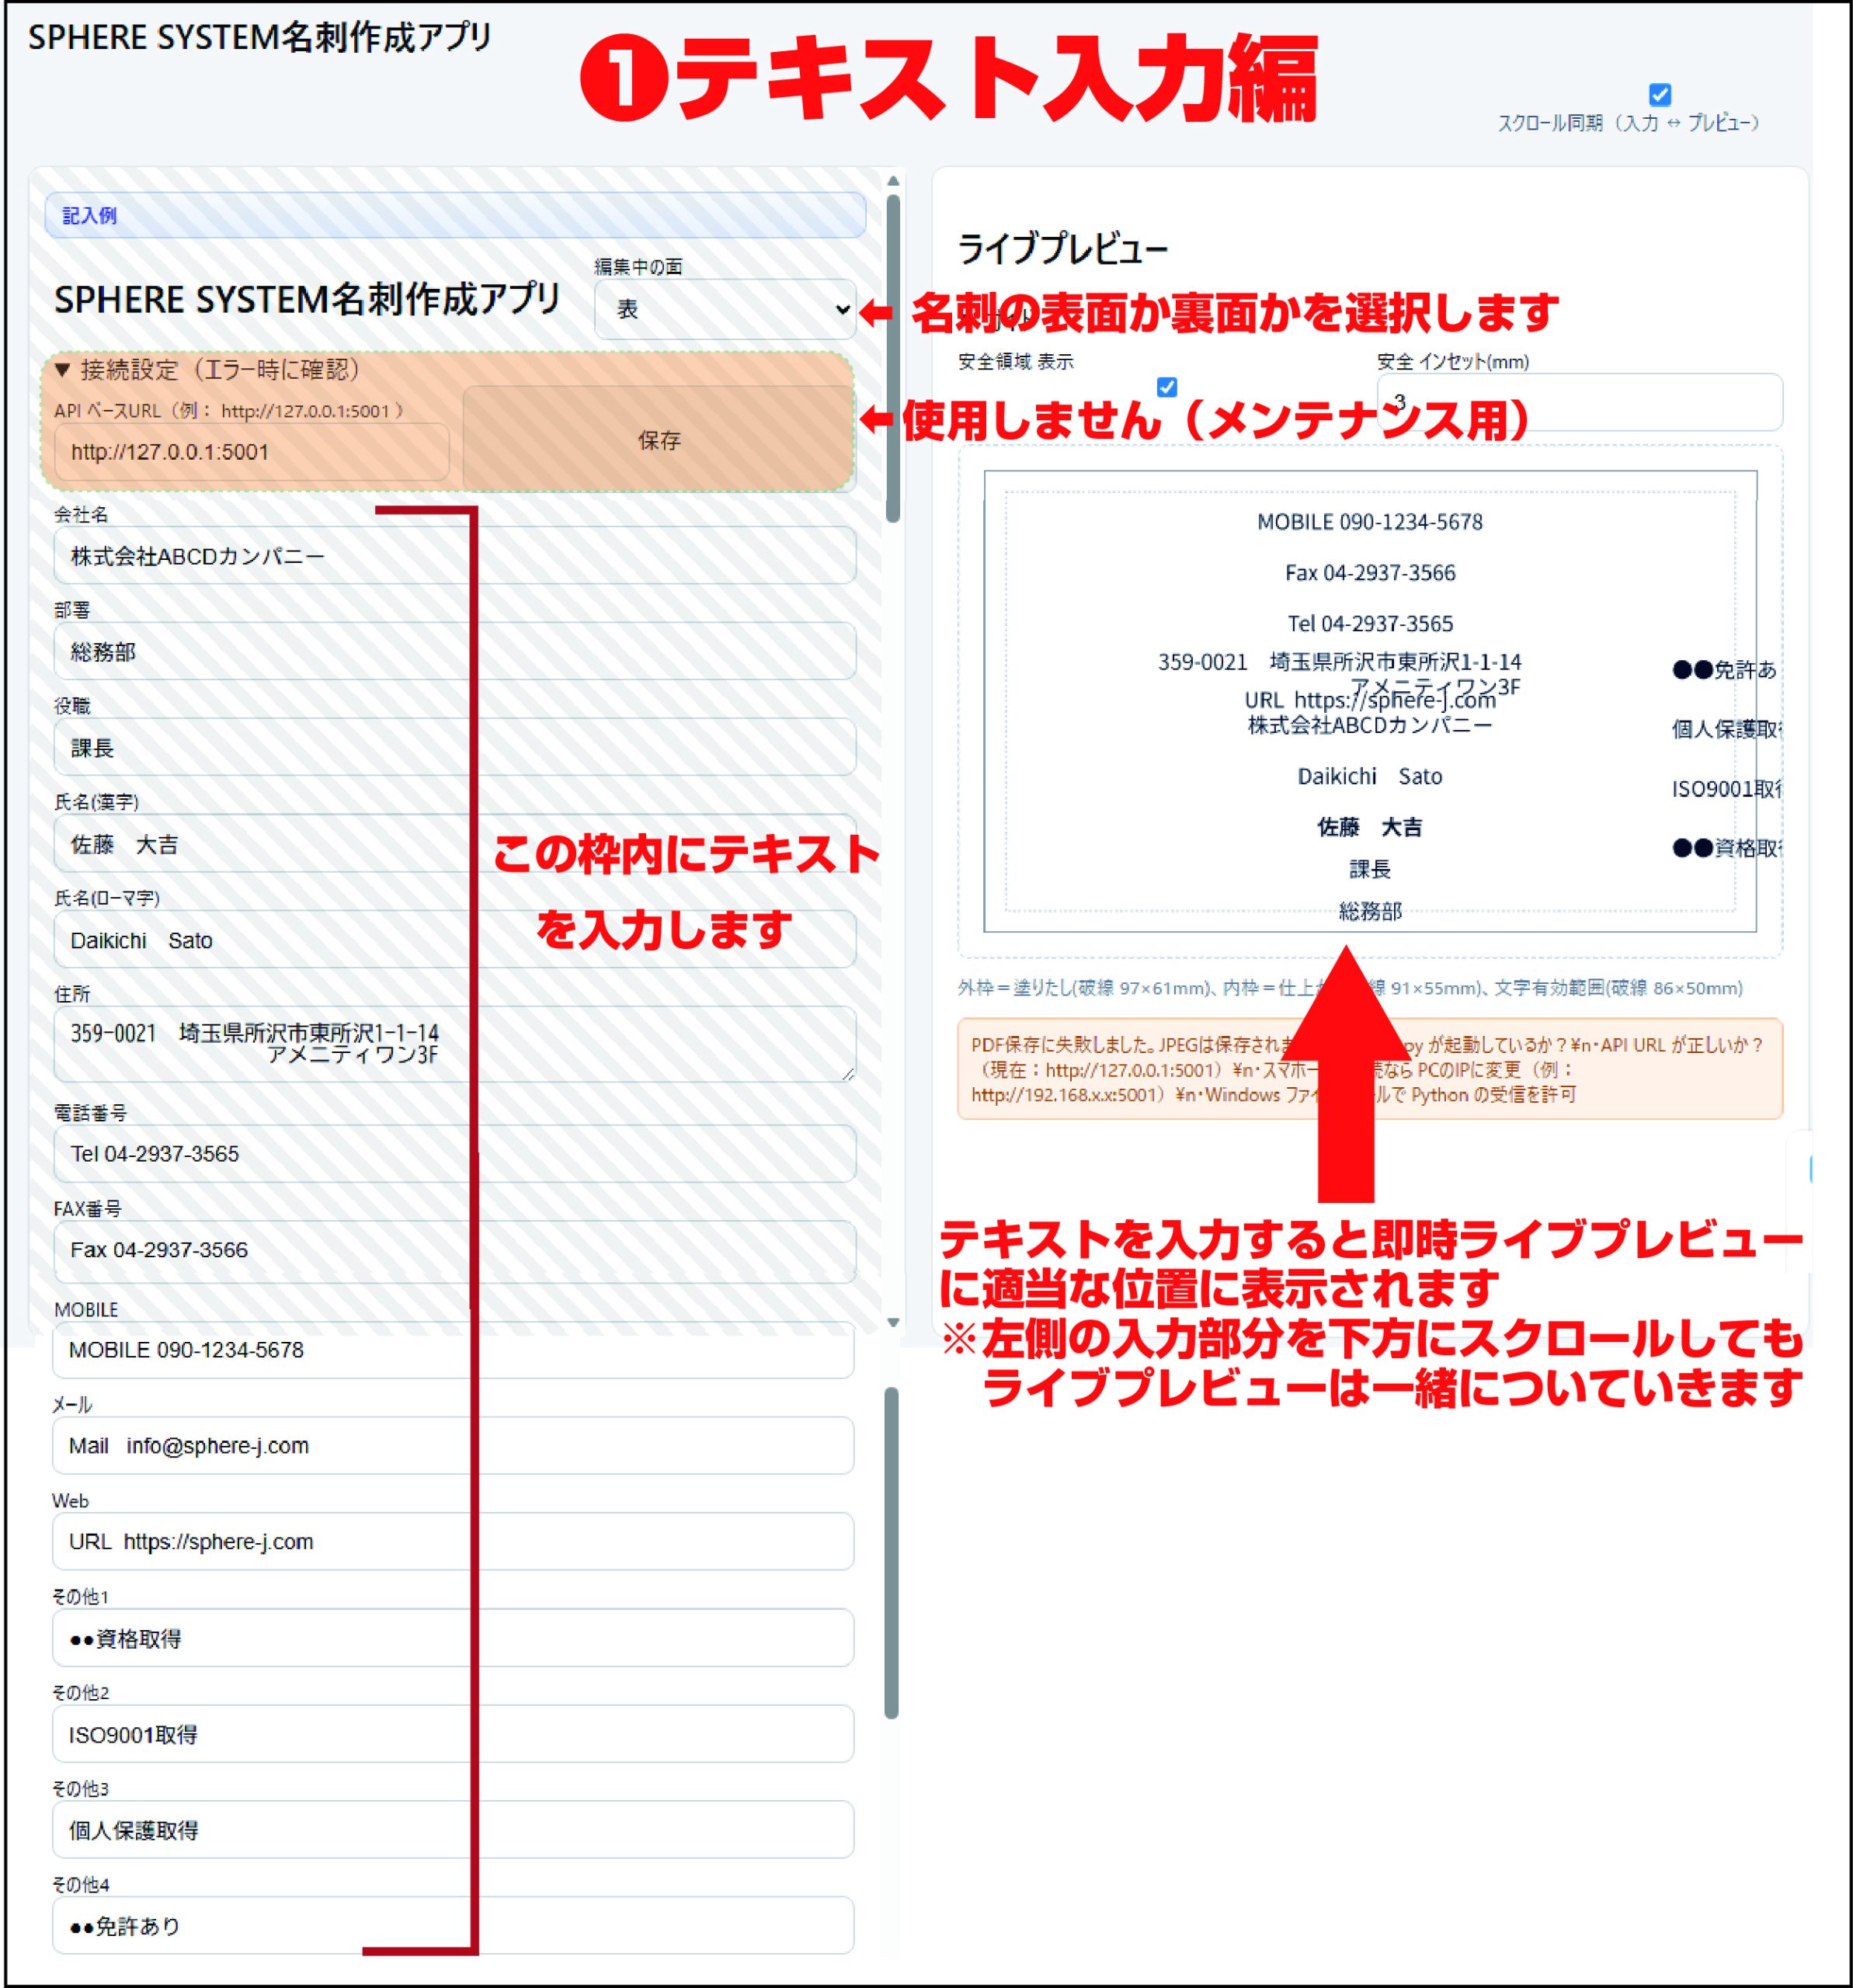This screenshot has width=1853, height=1988.
Task: Toggle the 安全領域 表示 checkbox
Action: [1166, 387]
